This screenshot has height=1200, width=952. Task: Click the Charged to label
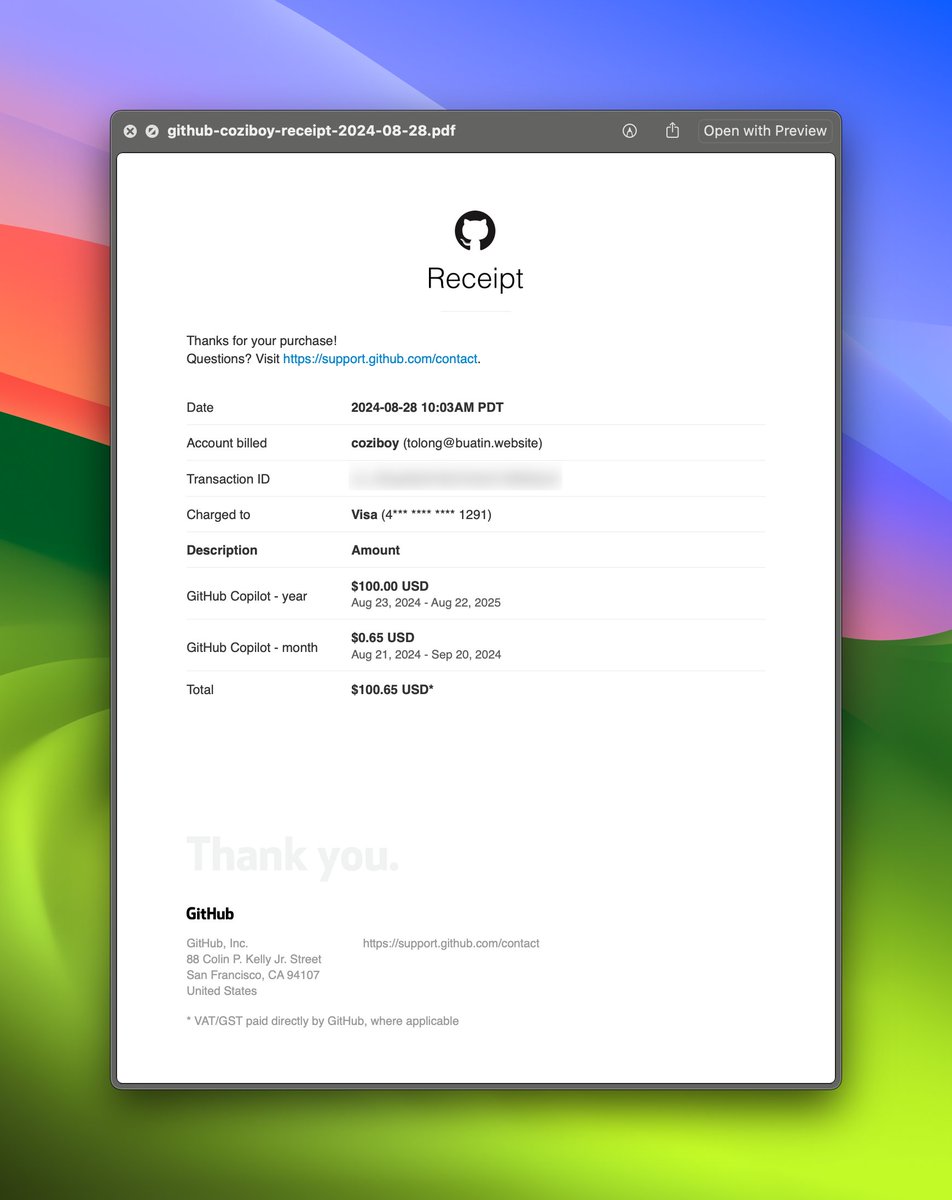click(219, 515)
